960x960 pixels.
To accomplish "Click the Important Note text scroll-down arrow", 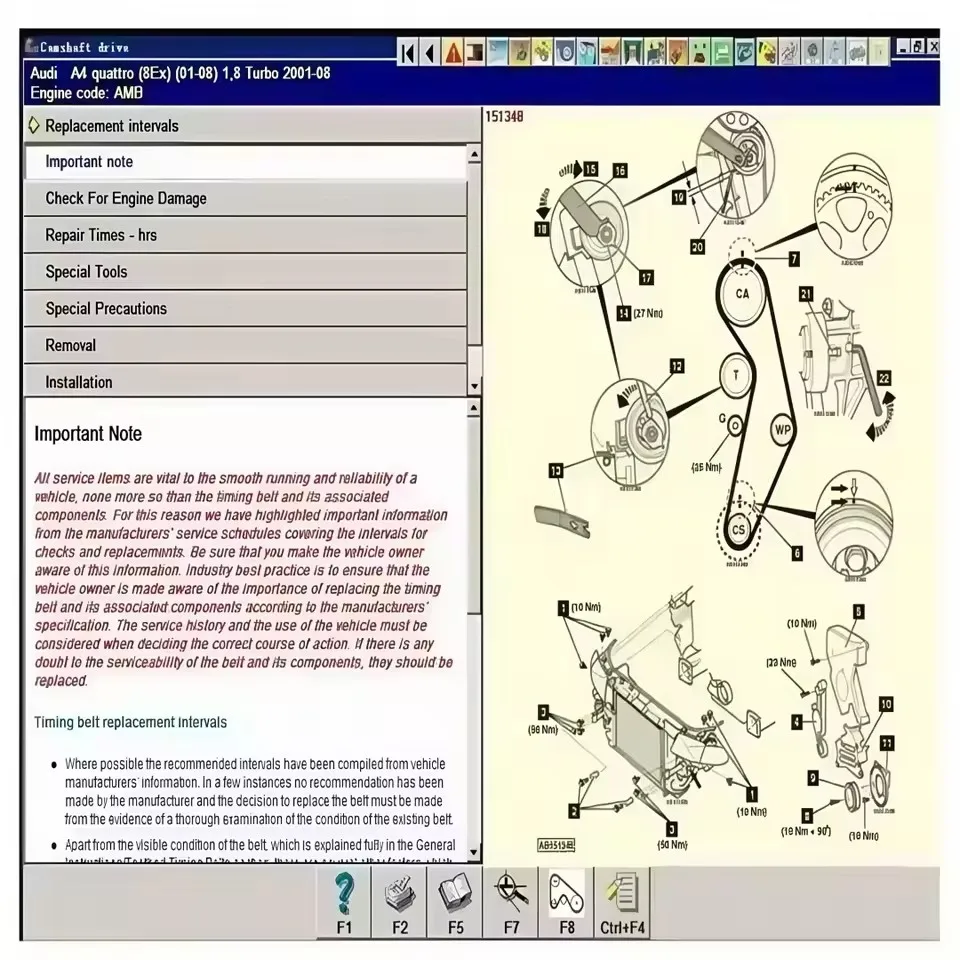I will (x=474, y=852).
